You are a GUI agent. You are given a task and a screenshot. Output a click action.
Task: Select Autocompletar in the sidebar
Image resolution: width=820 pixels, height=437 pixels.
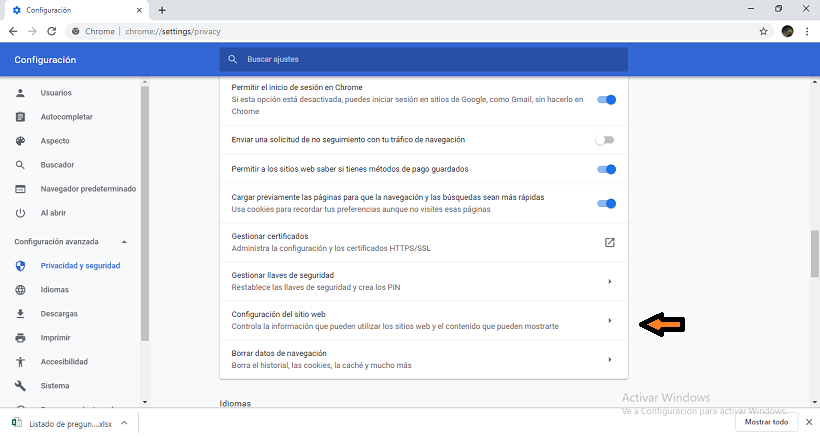67,117
